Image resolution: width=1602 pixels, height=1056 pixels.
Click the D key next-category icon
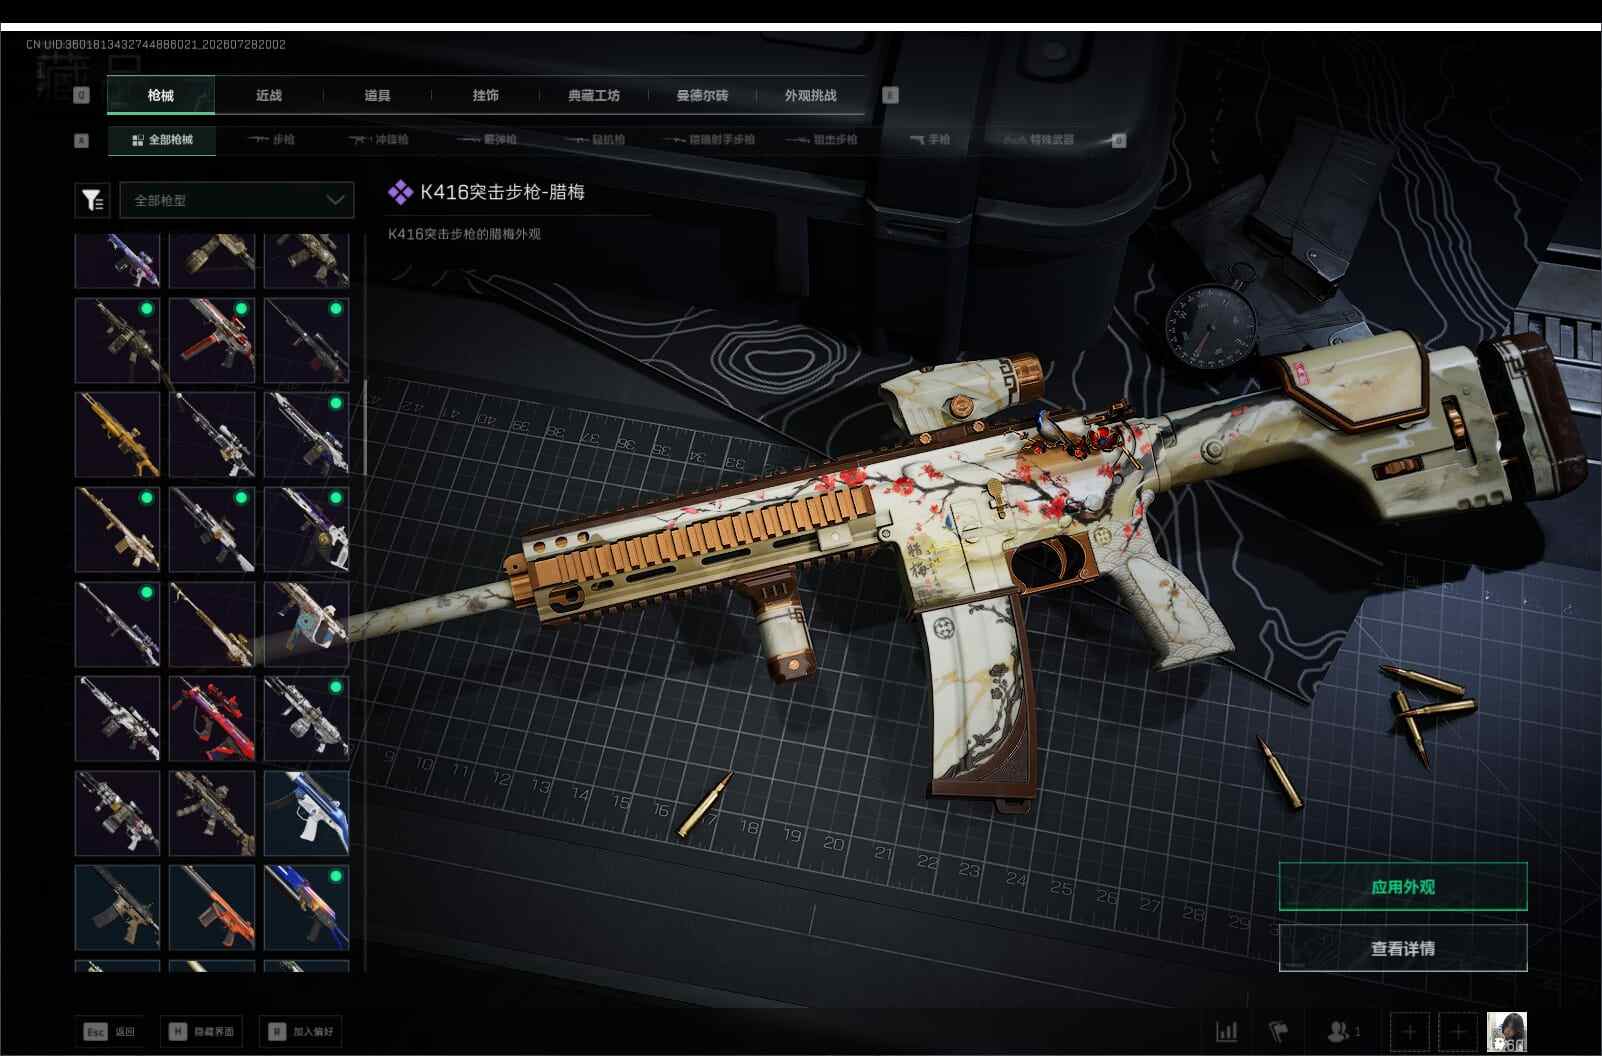coord(1119,141)
